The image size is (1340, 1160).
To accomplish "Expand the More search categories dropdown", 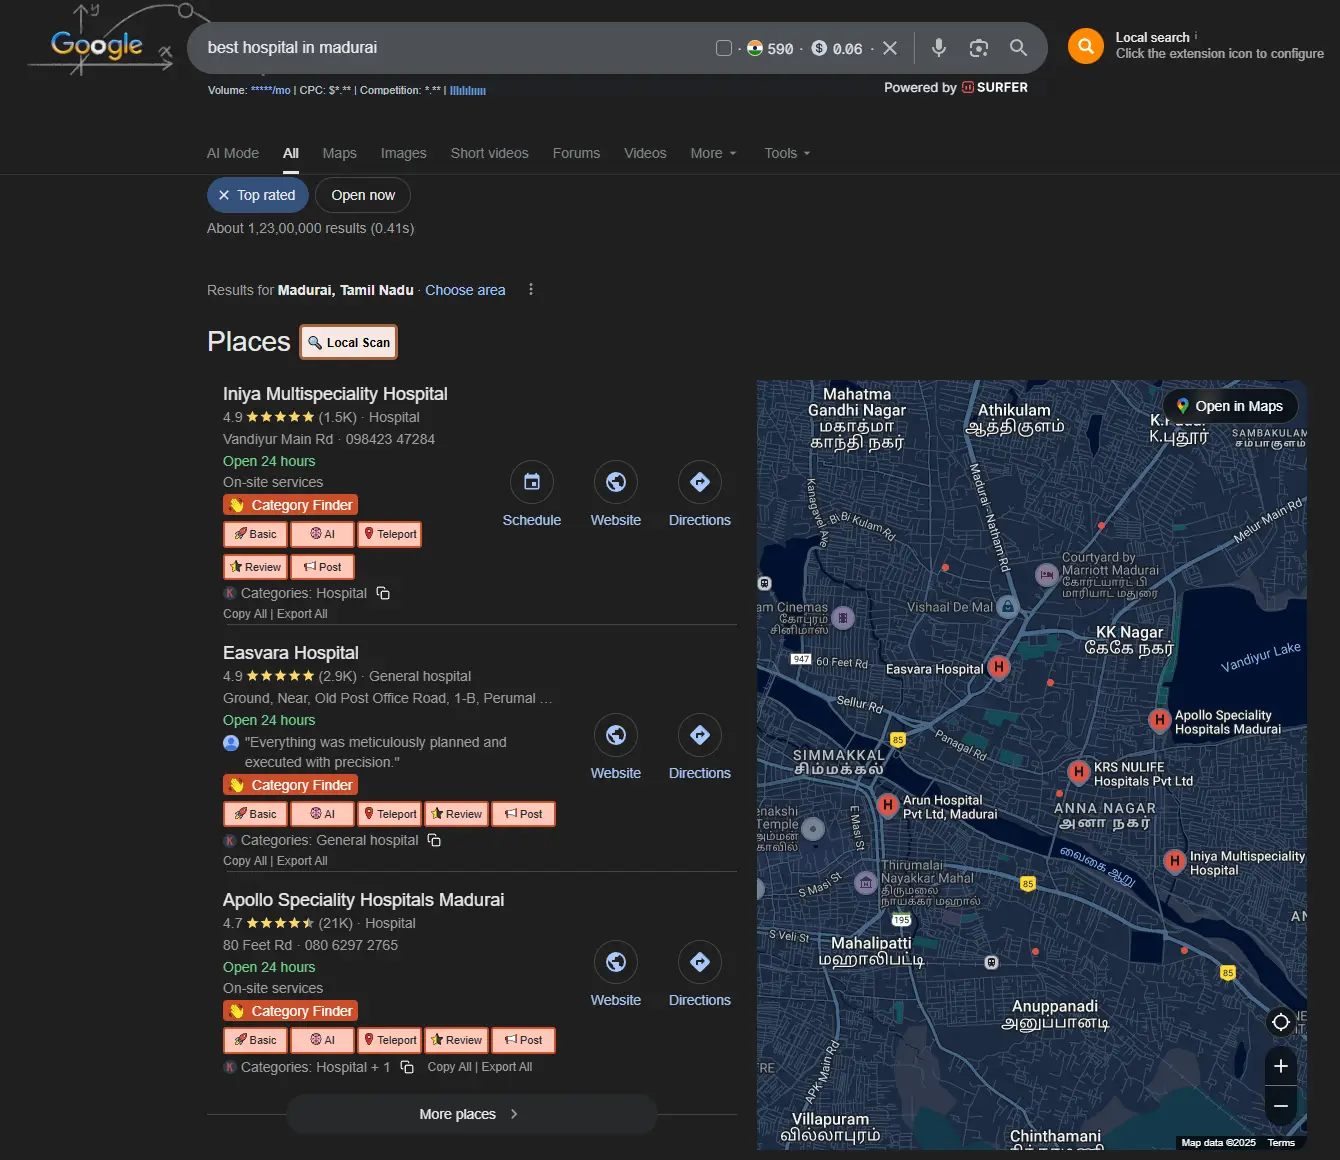I will [713, 153].
